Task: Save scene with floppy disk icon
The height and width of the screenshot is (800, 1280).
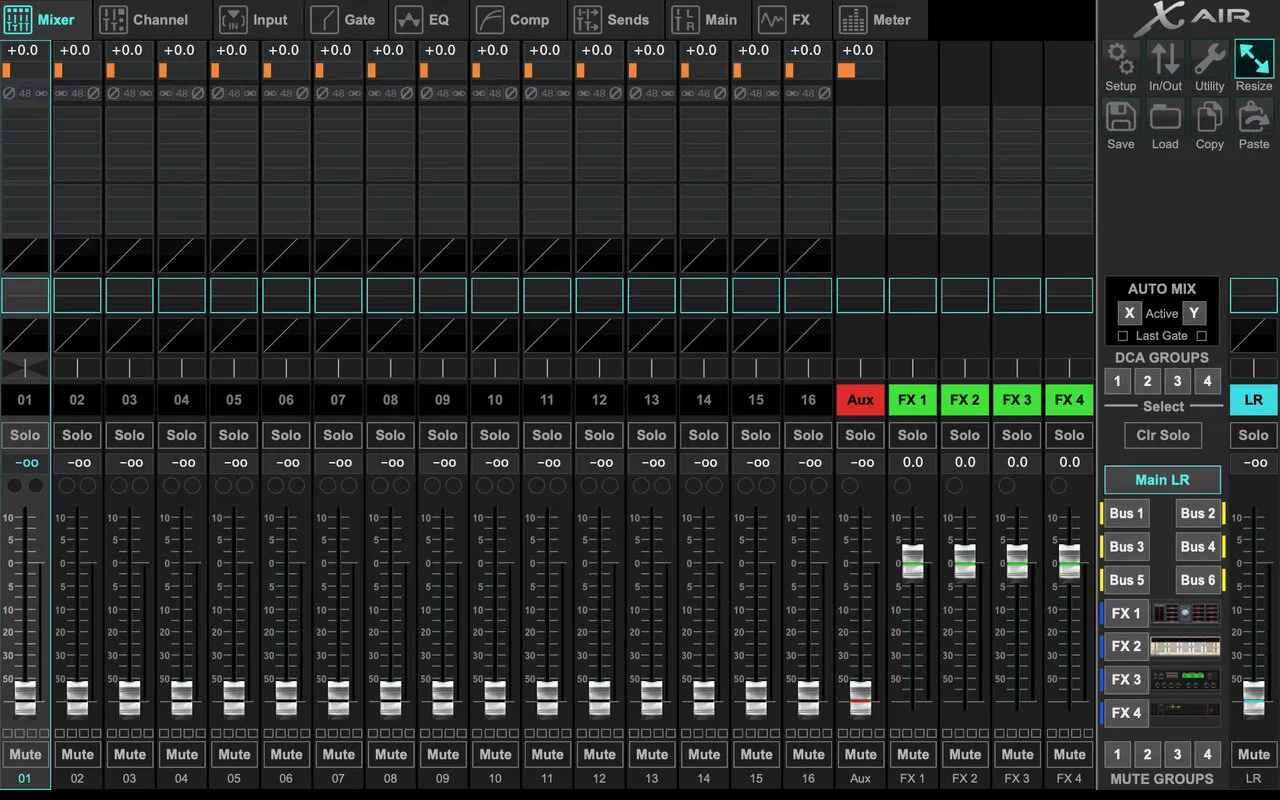Action: coord(1121,116)
